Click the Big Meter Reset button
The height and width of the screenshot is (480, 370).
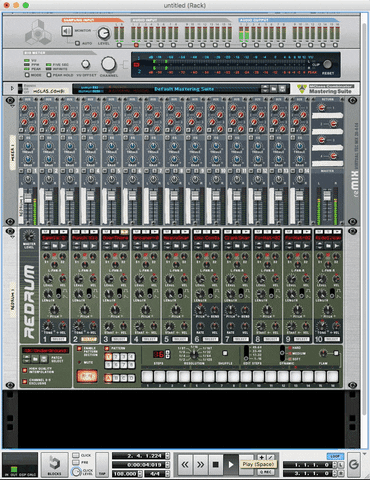coord(327,64)
